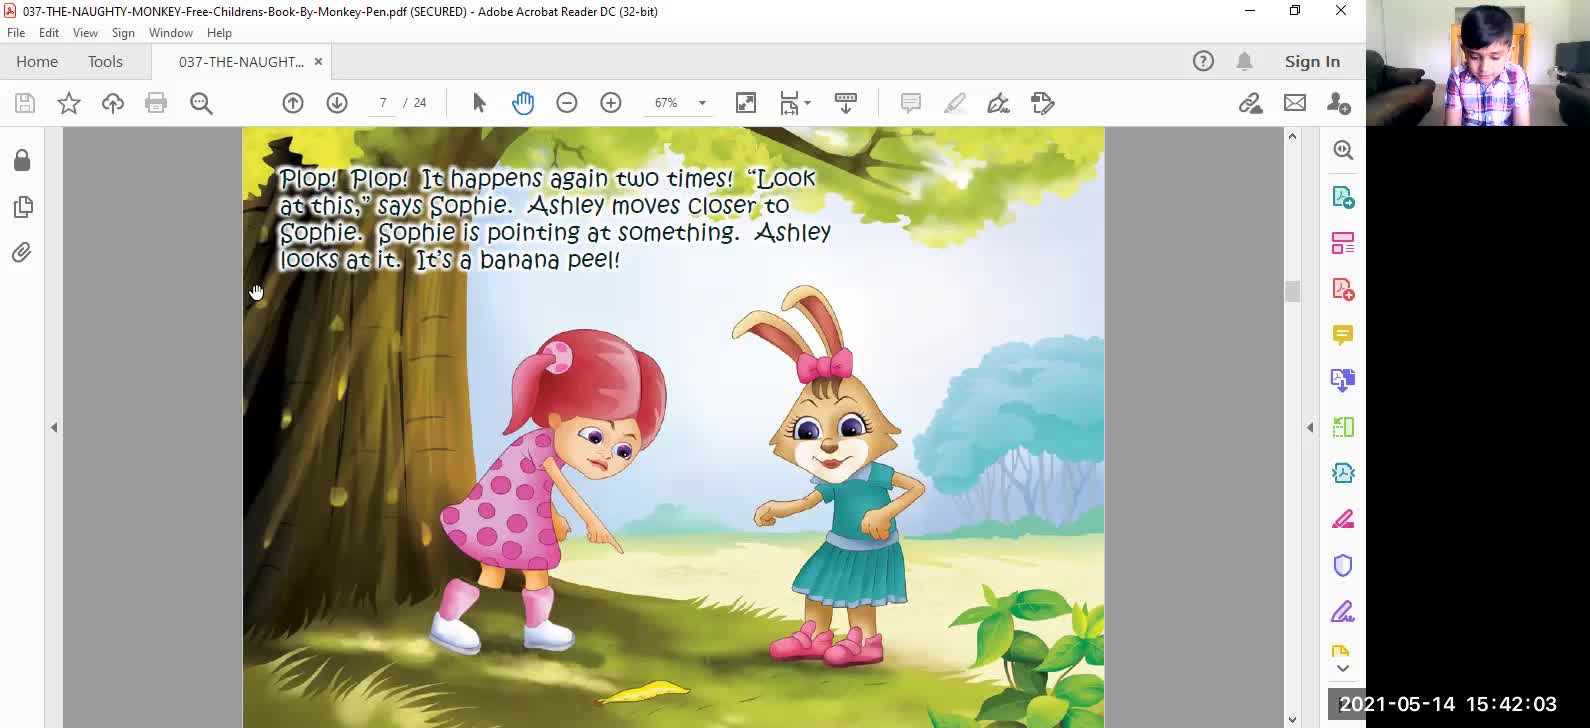Screen dimensions: 1590x728
Task: Click the Sign document fountain pen icon
Action: pyautogui.click(x=998, y=103)
